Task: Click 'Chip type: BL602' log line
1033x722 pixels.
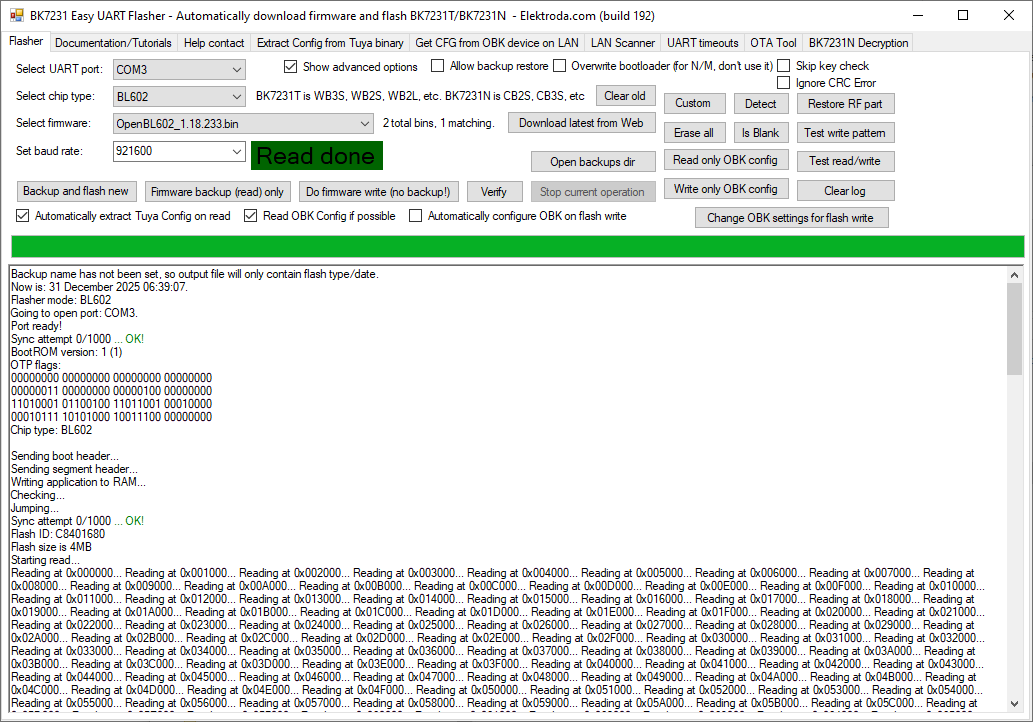Action: click(x=51, y=430)
